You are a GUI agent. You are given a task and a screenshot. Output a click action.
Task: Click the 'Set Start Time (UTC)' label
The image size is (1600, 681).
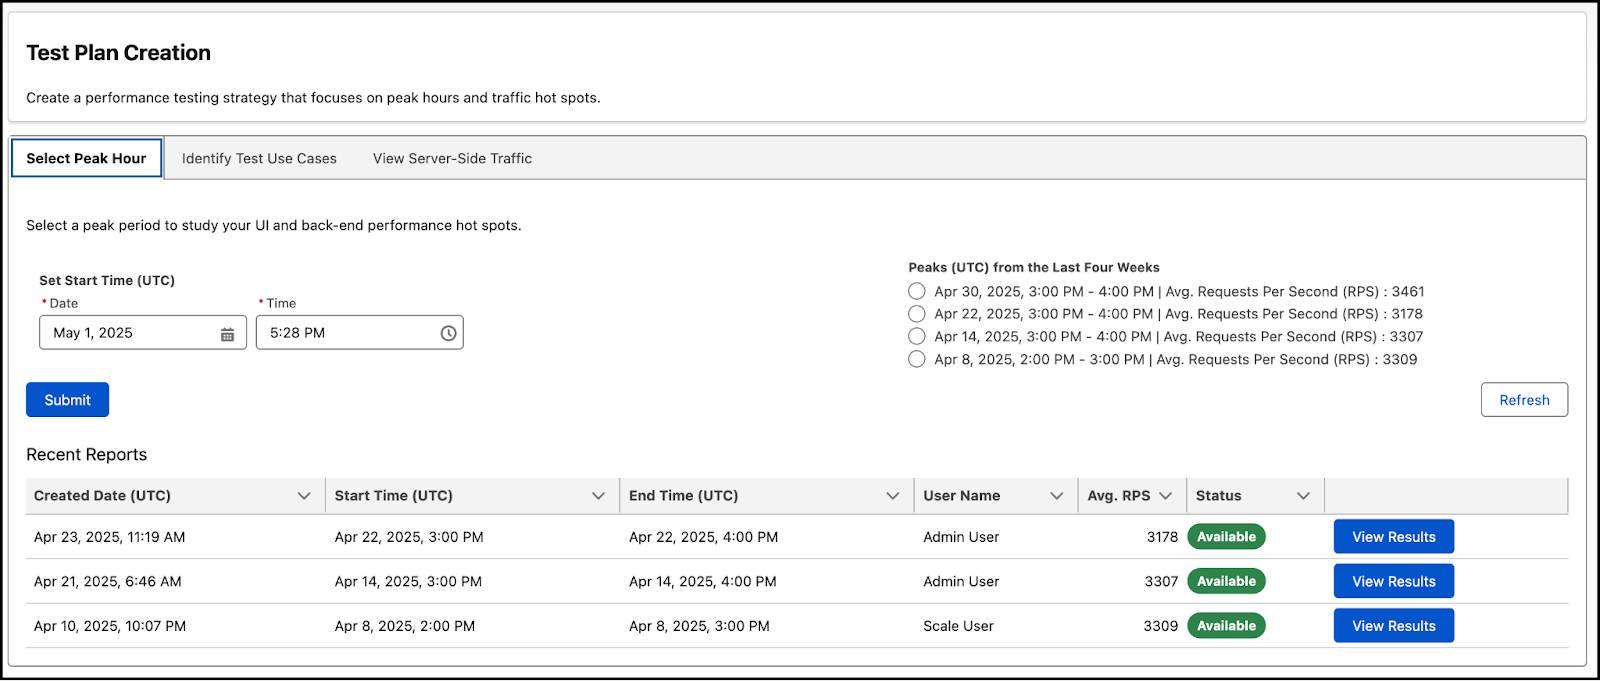(x=107, y=280)
